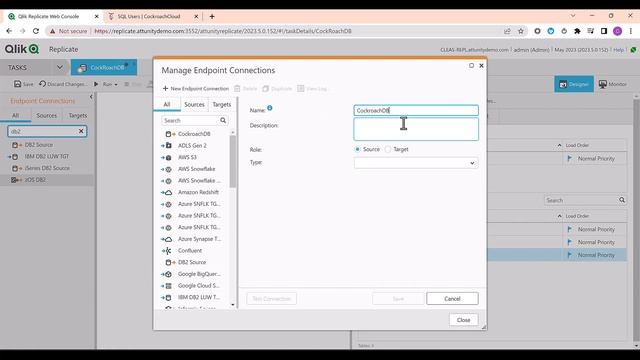The image size is (640, 360).
Task: Click the share page icon in address bar
Action: pyautogui.click(x=507, y=31)
